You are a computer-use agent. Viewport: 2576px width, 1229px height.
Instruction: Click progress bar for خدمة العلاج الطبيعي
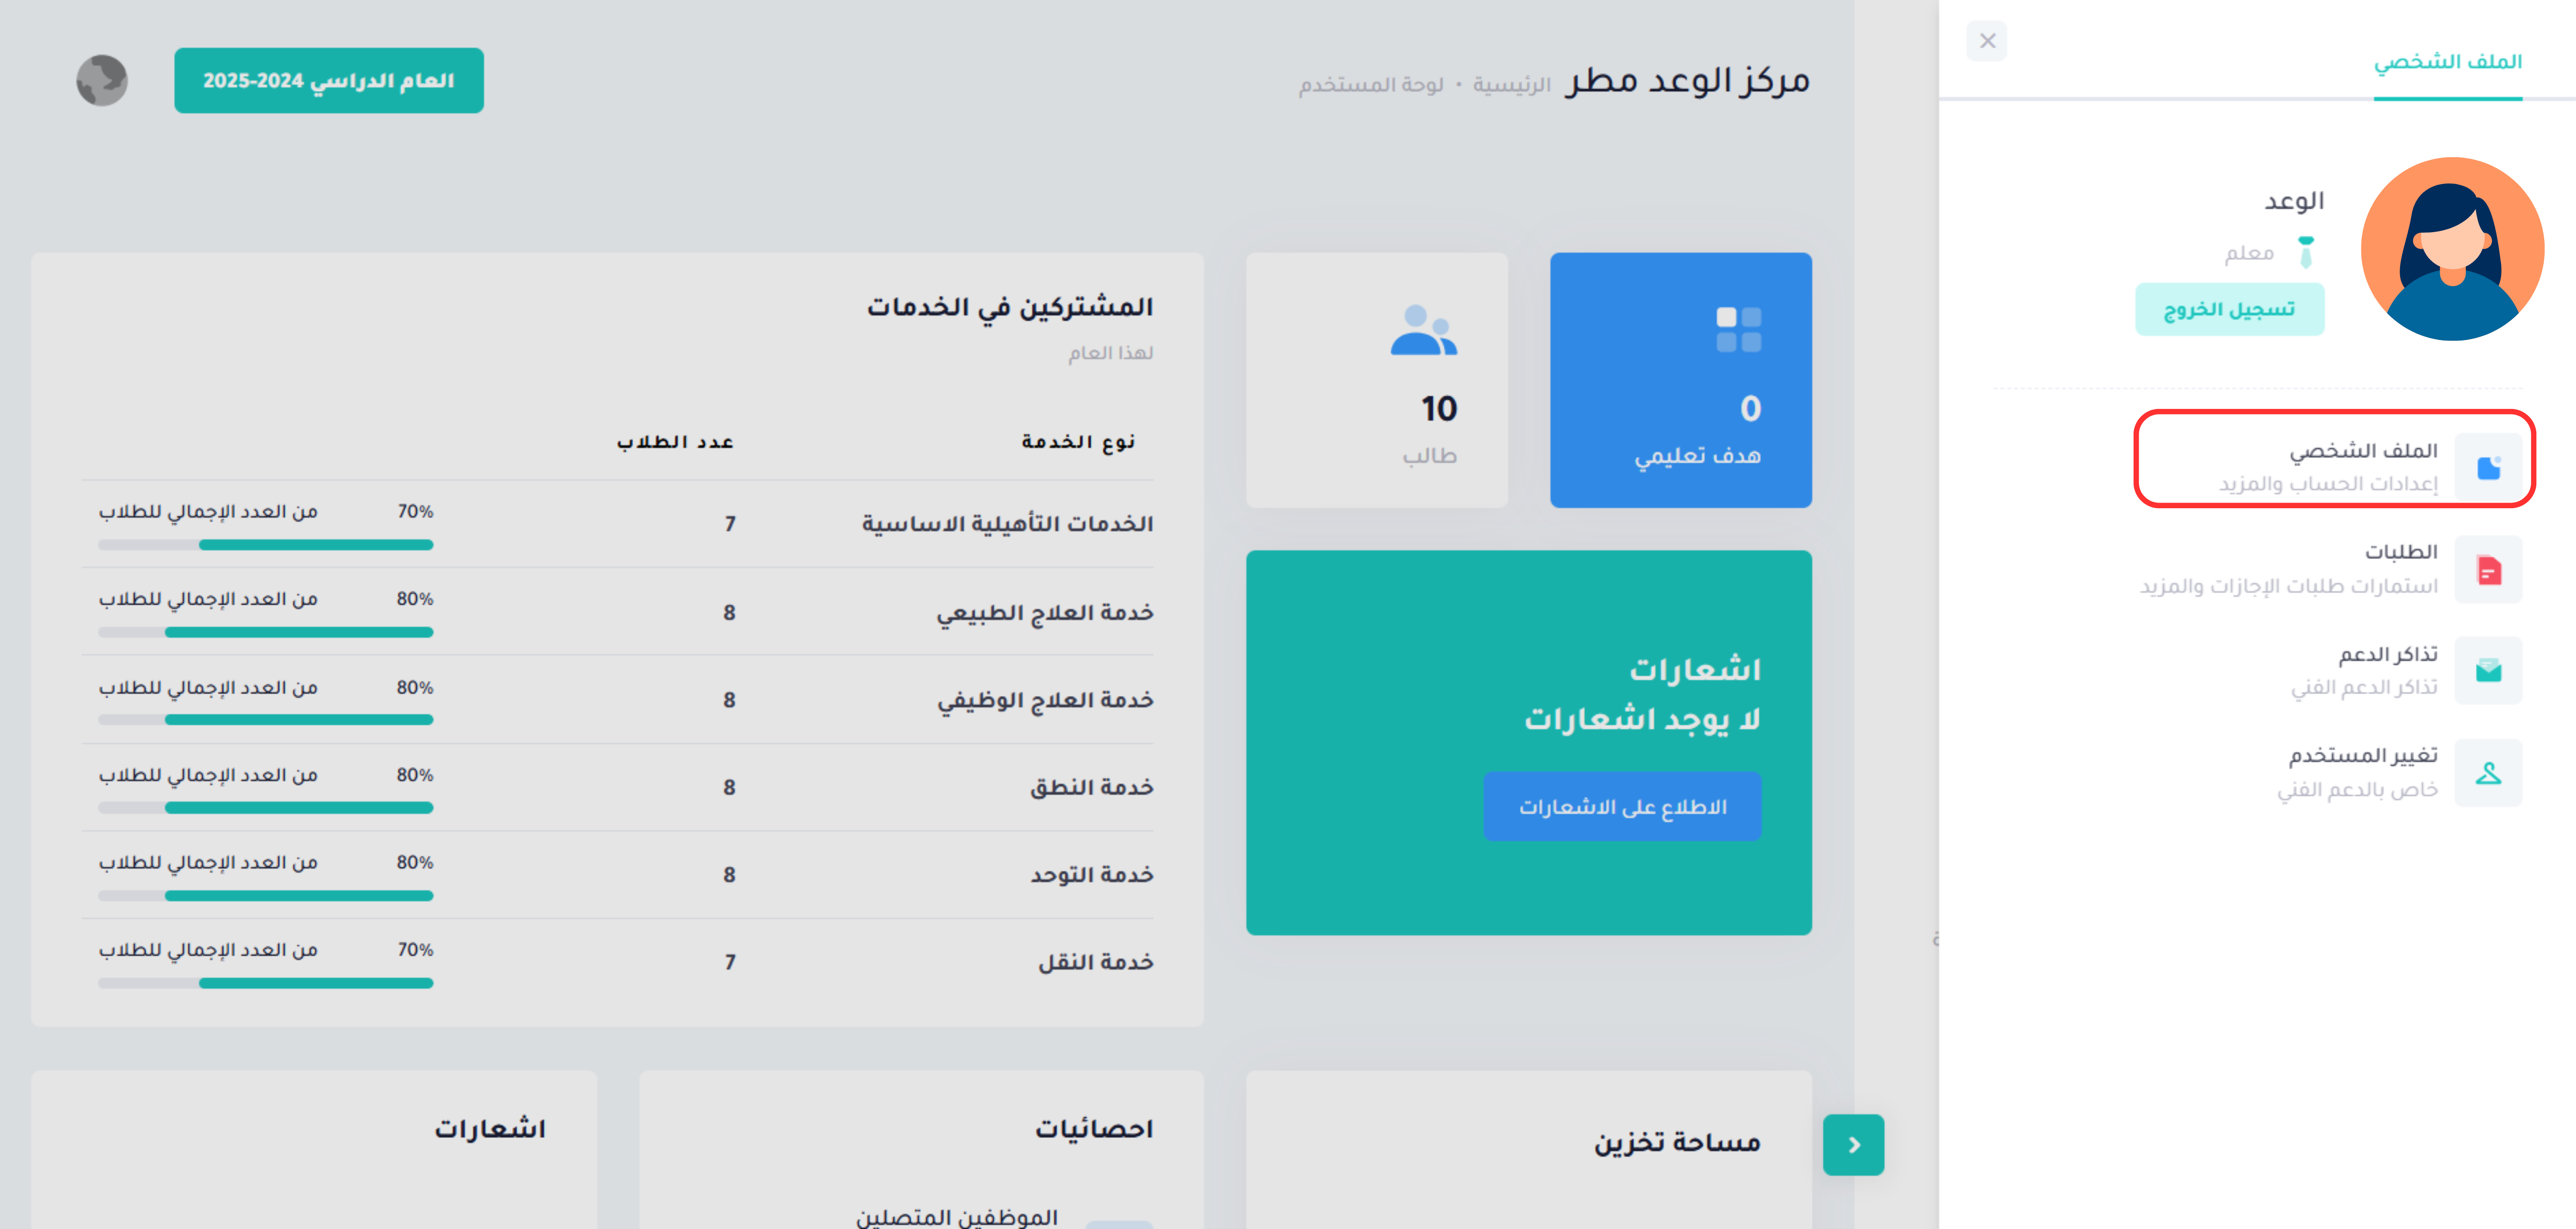tap(266, 632)
